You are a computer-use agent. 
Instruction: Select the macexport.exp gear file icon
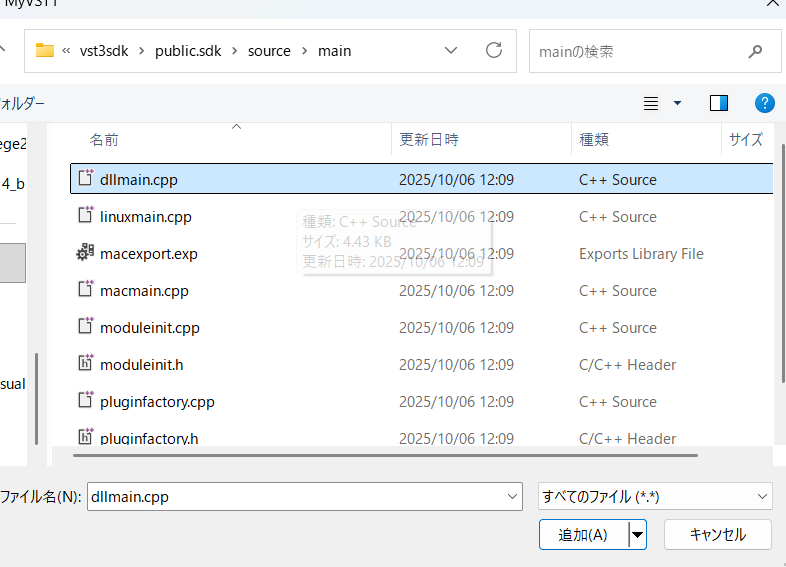click(85, 254)
